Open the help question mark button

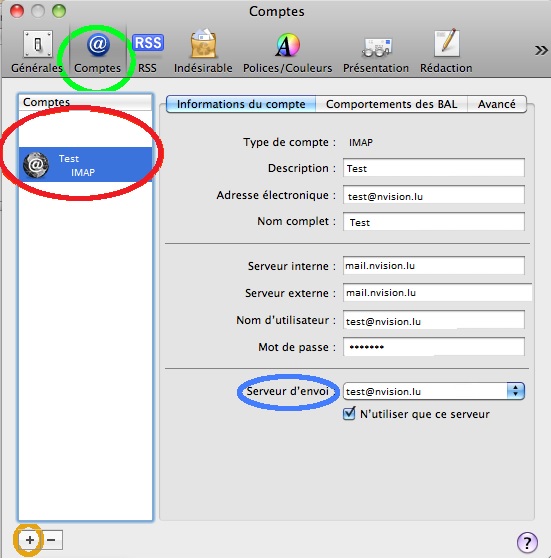coord(527,542)
